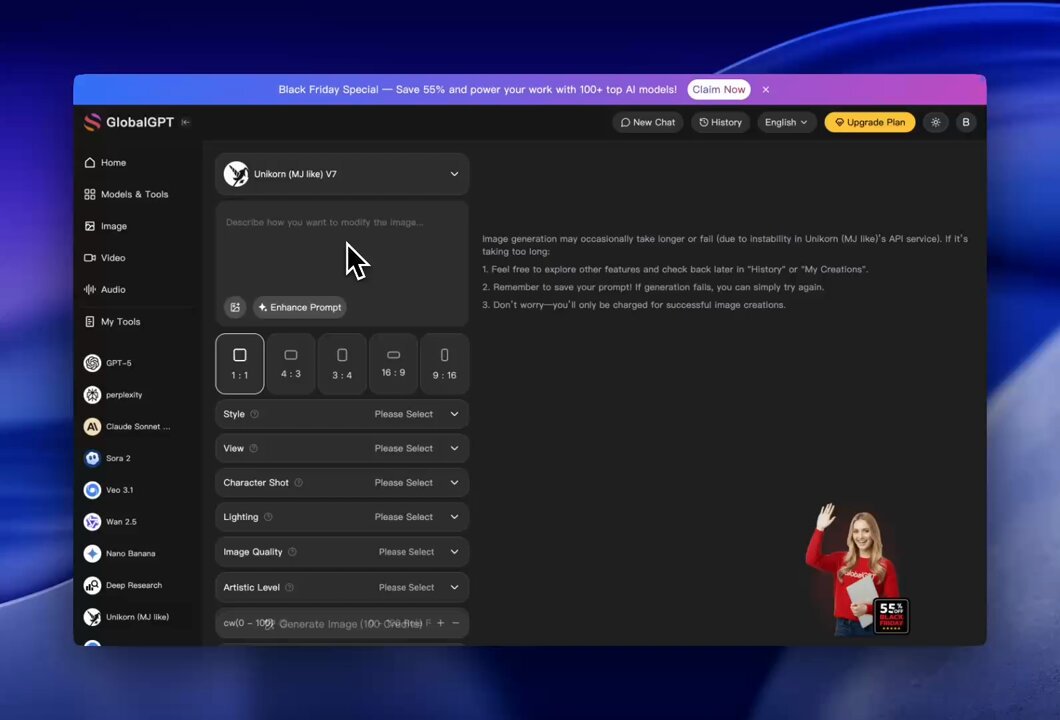Open the English language dropdown
This screenshot has height=720, width=1060.
point(786,122)
